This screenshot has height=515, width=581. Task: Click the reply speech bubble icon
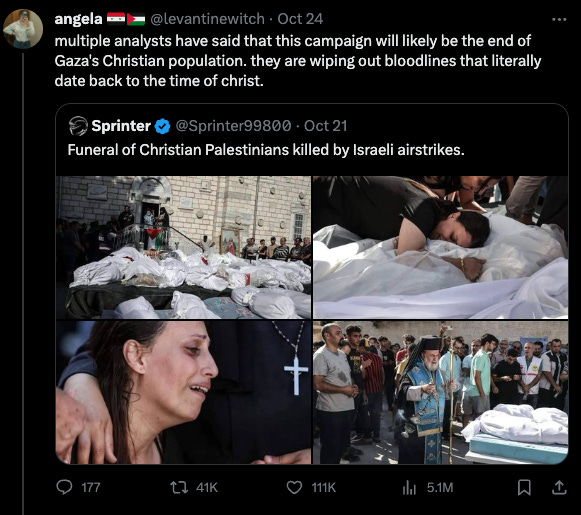coord(64,487)
